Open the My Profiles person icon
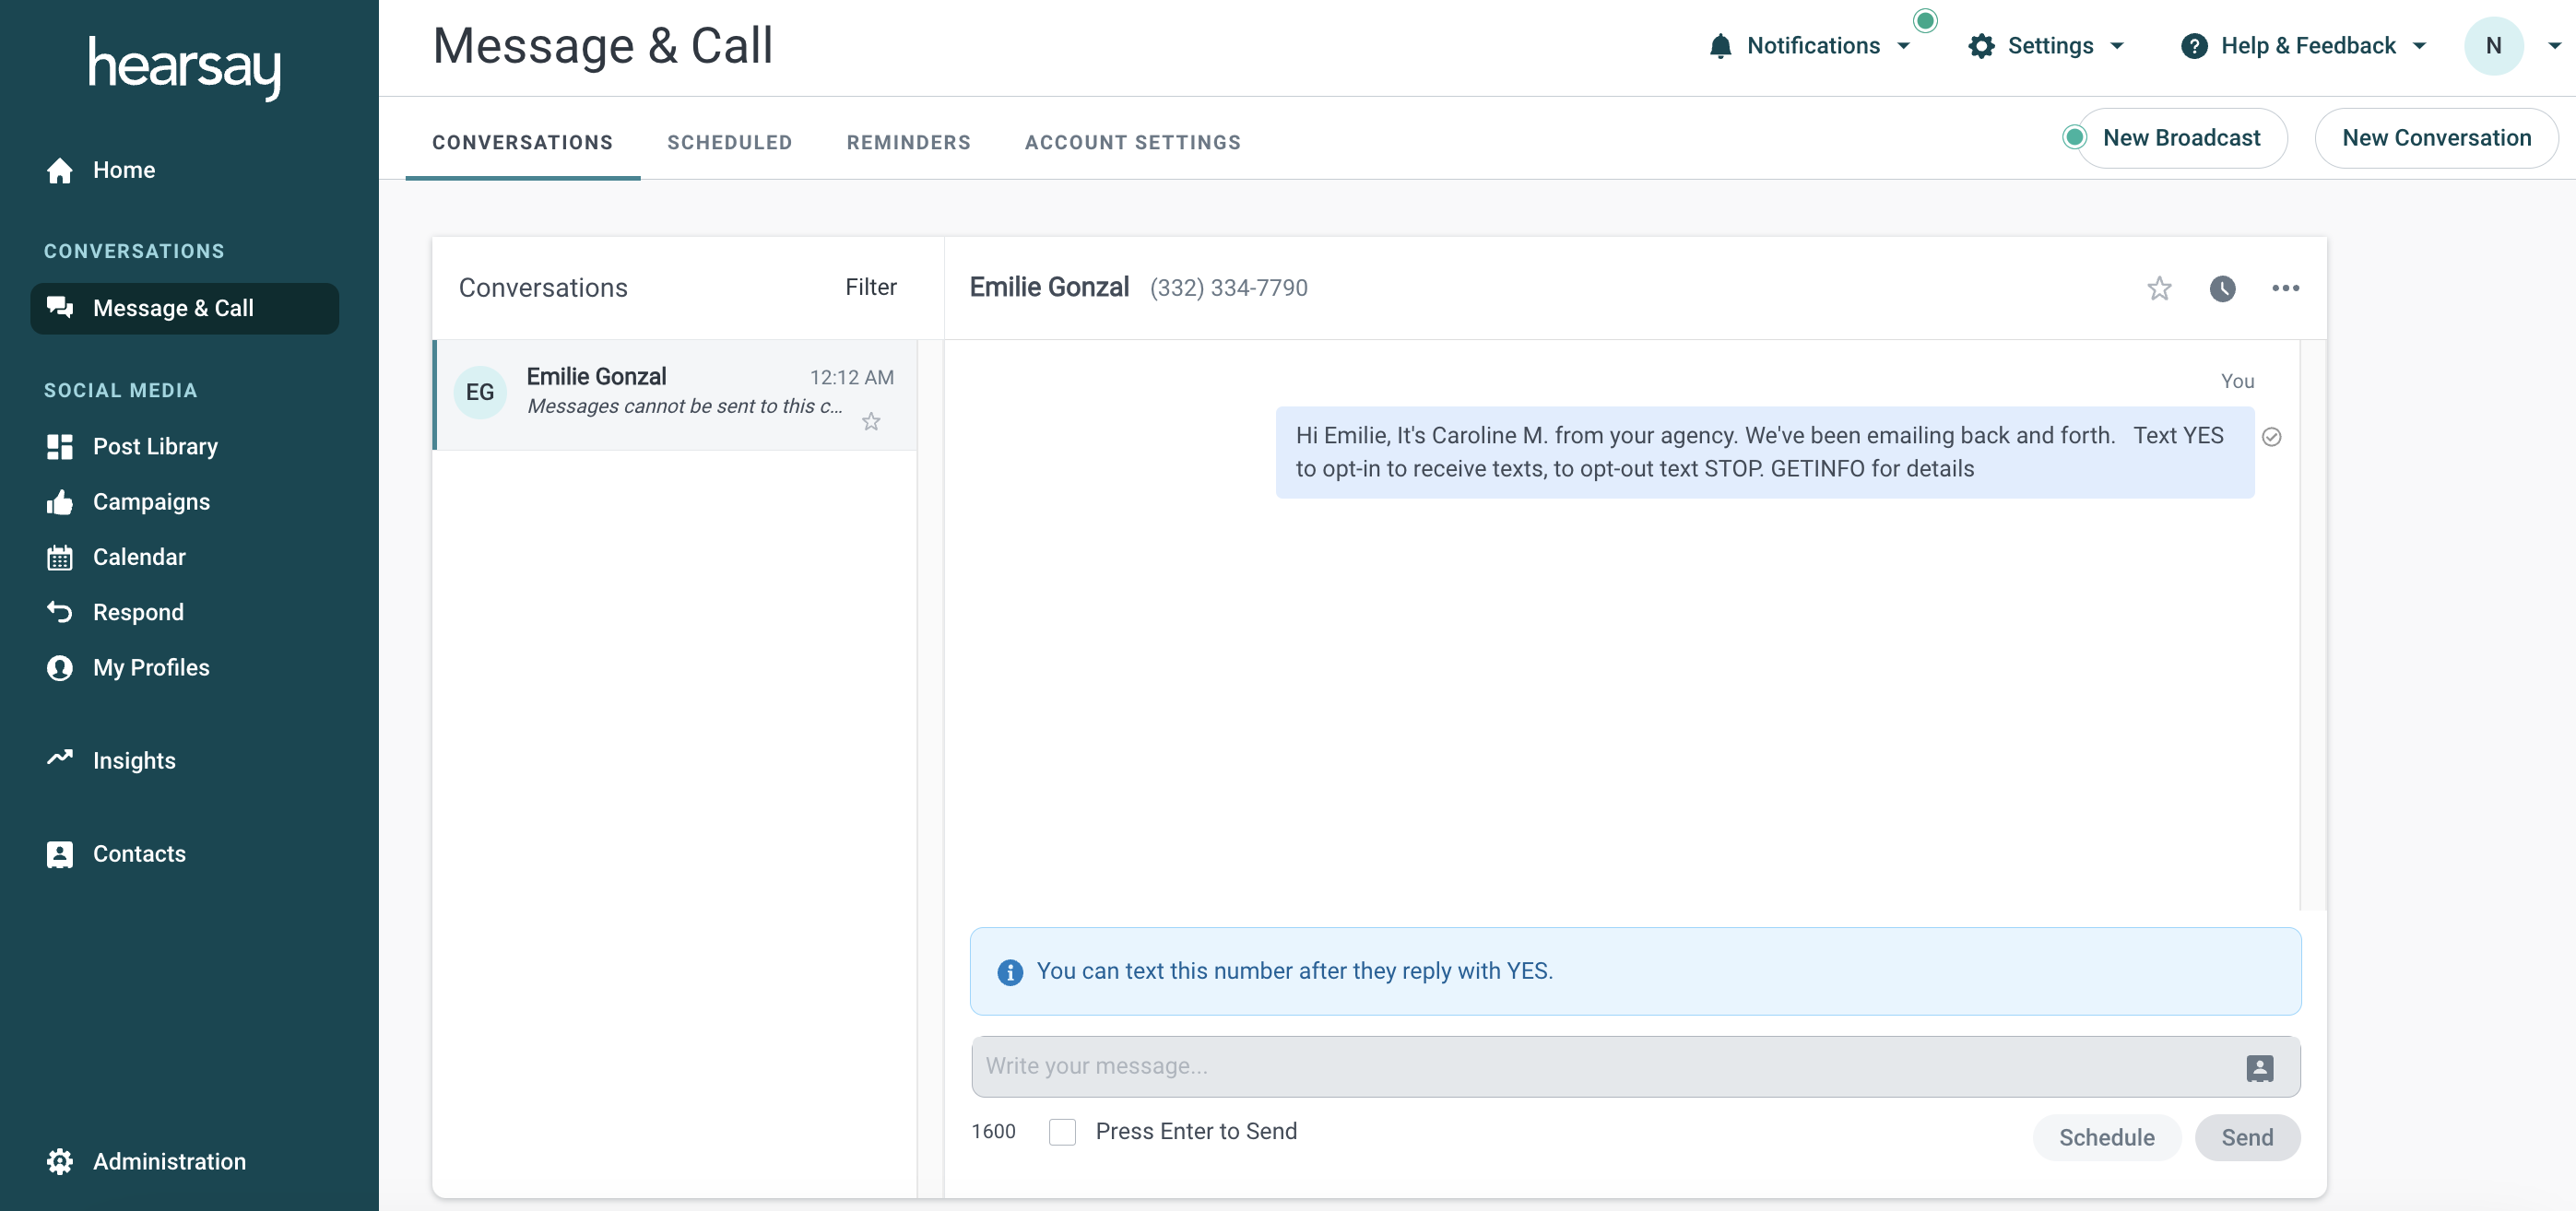Screen dimensions: 2576x1211 coord(60,668)
